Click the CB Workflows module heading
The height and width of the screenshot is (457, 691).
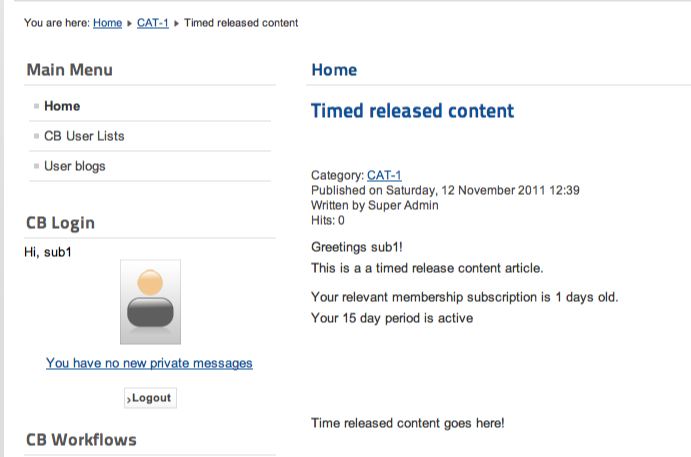click(x=82, y=440)
